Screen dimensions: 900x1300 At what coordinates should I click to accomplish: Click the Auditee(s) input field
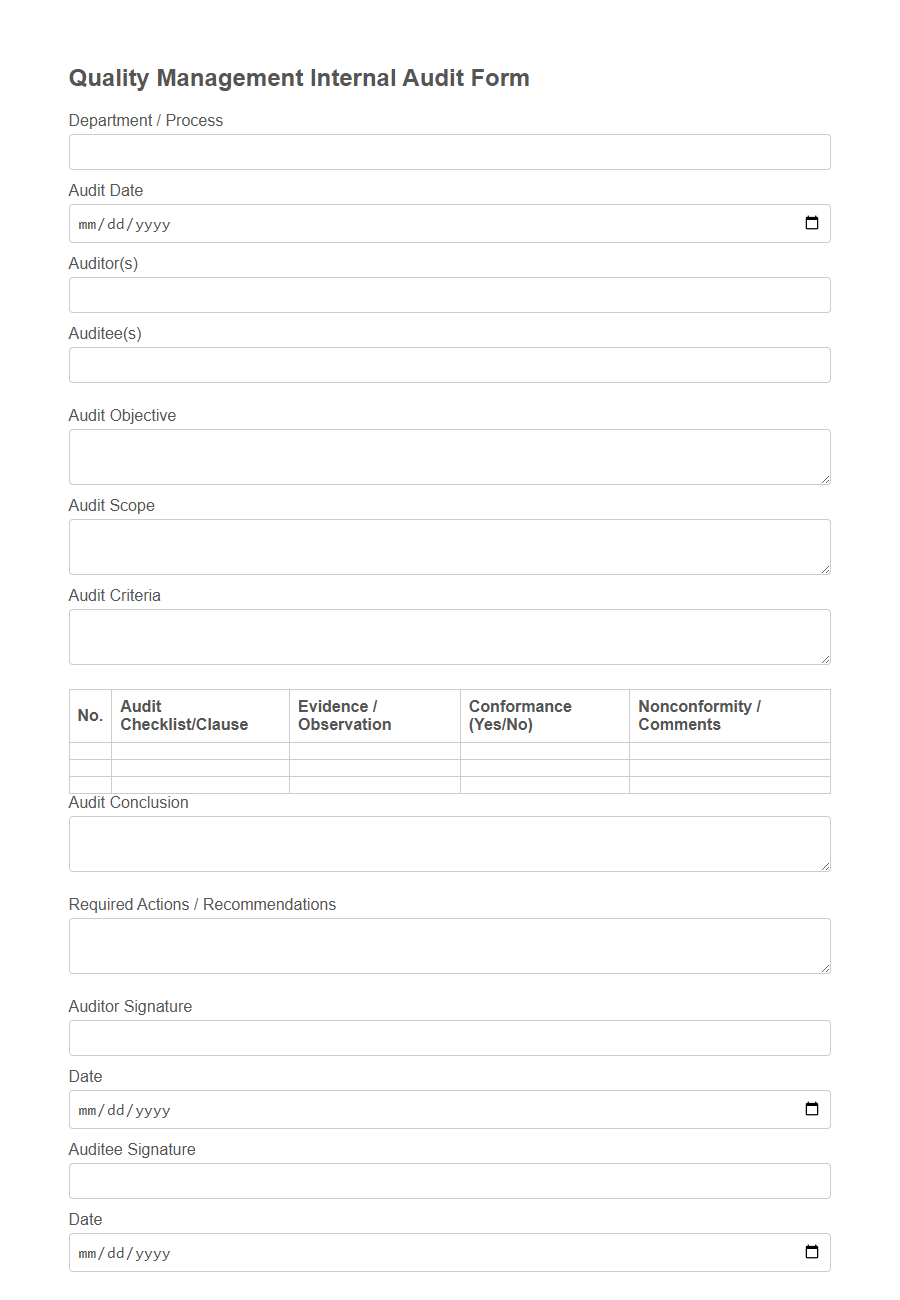point(449,364)
